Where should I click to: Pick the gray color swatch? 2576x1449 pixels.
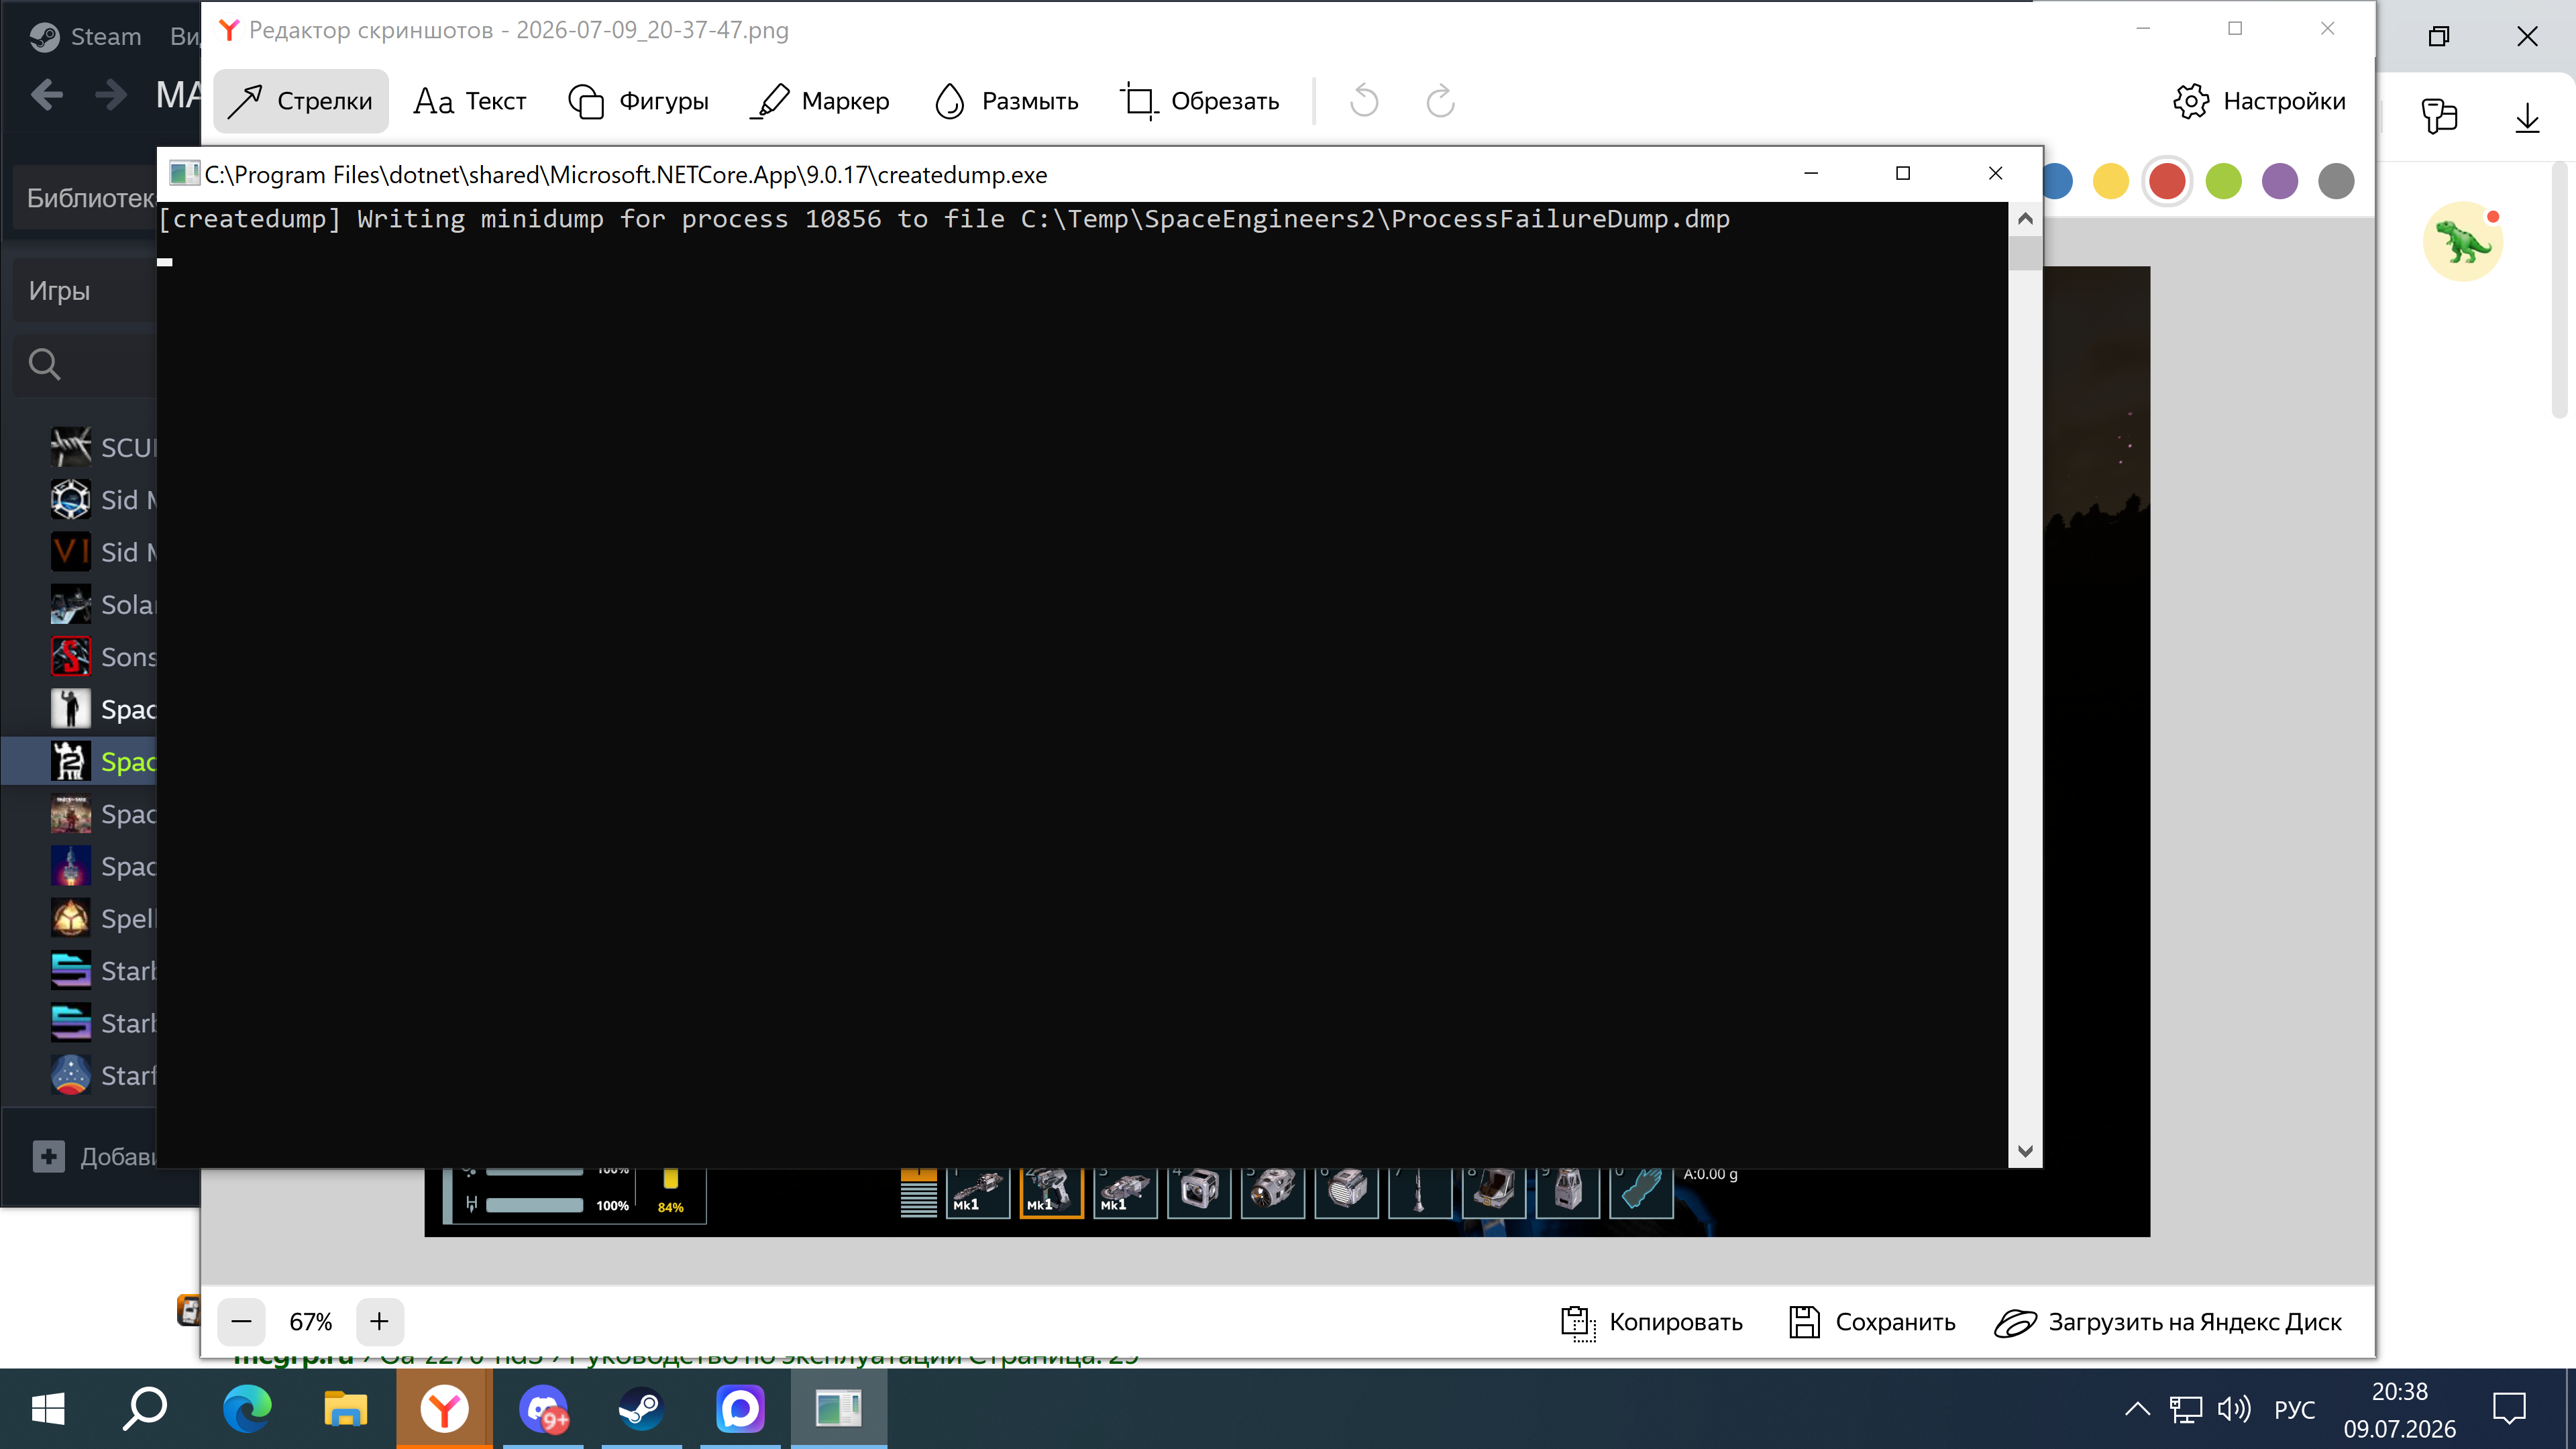point(2336,181)
